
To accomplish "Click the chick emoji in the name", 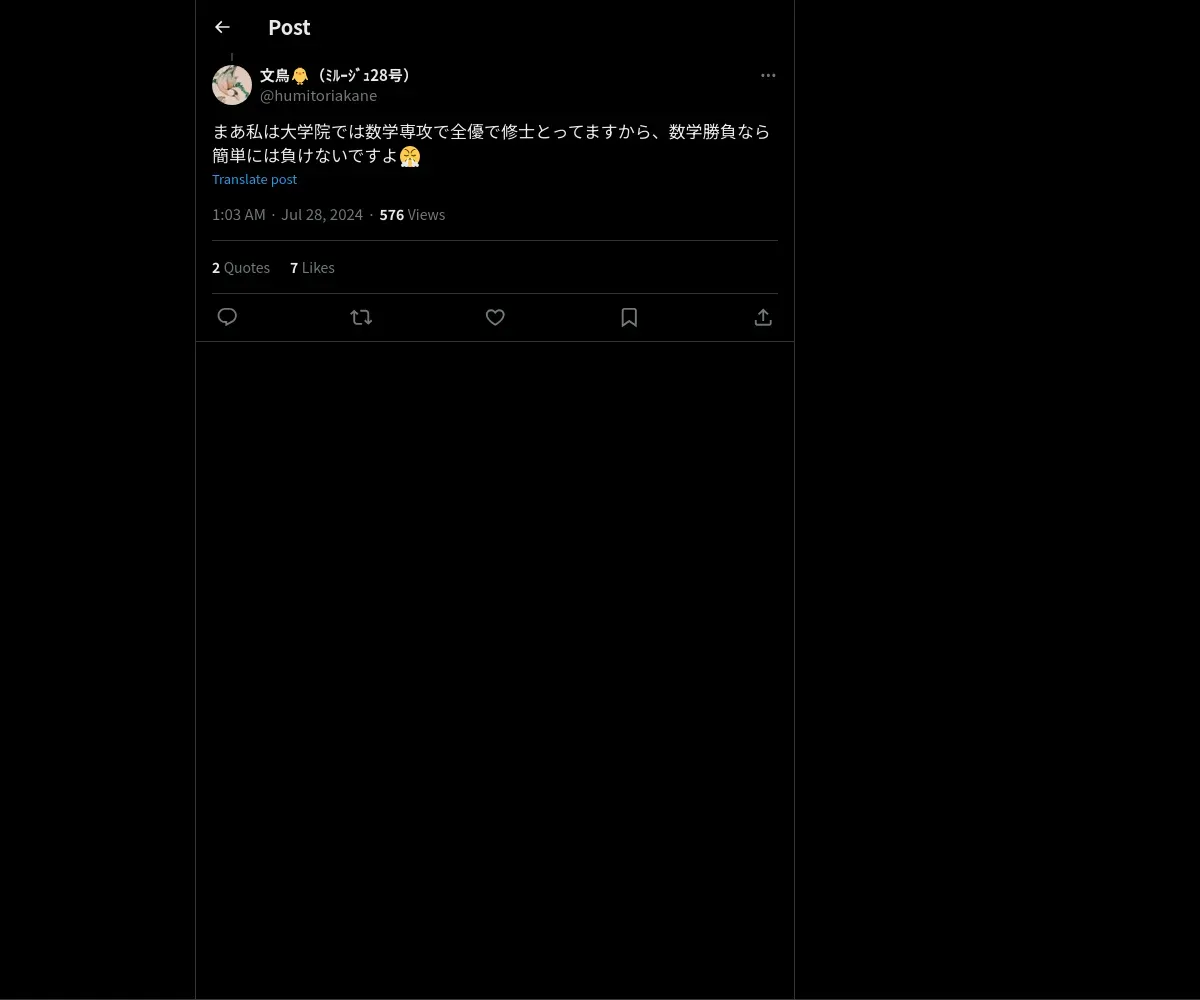I will coord(300,76).
